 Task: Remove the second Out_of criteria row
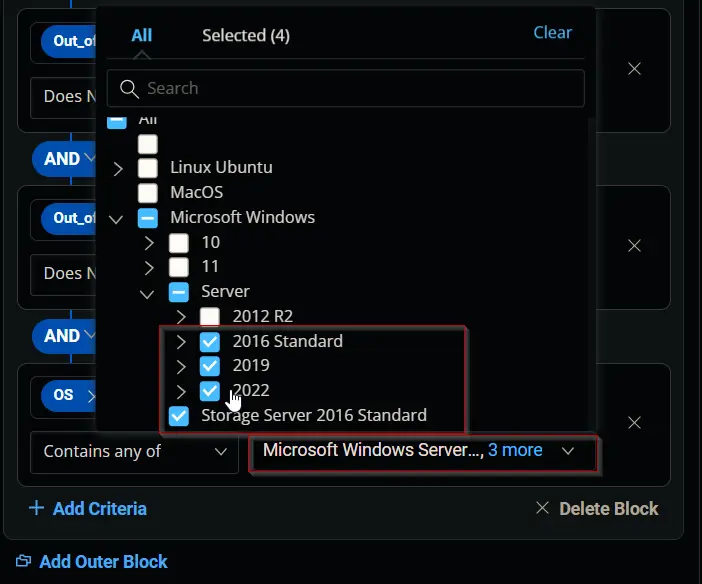click(634, 245)
